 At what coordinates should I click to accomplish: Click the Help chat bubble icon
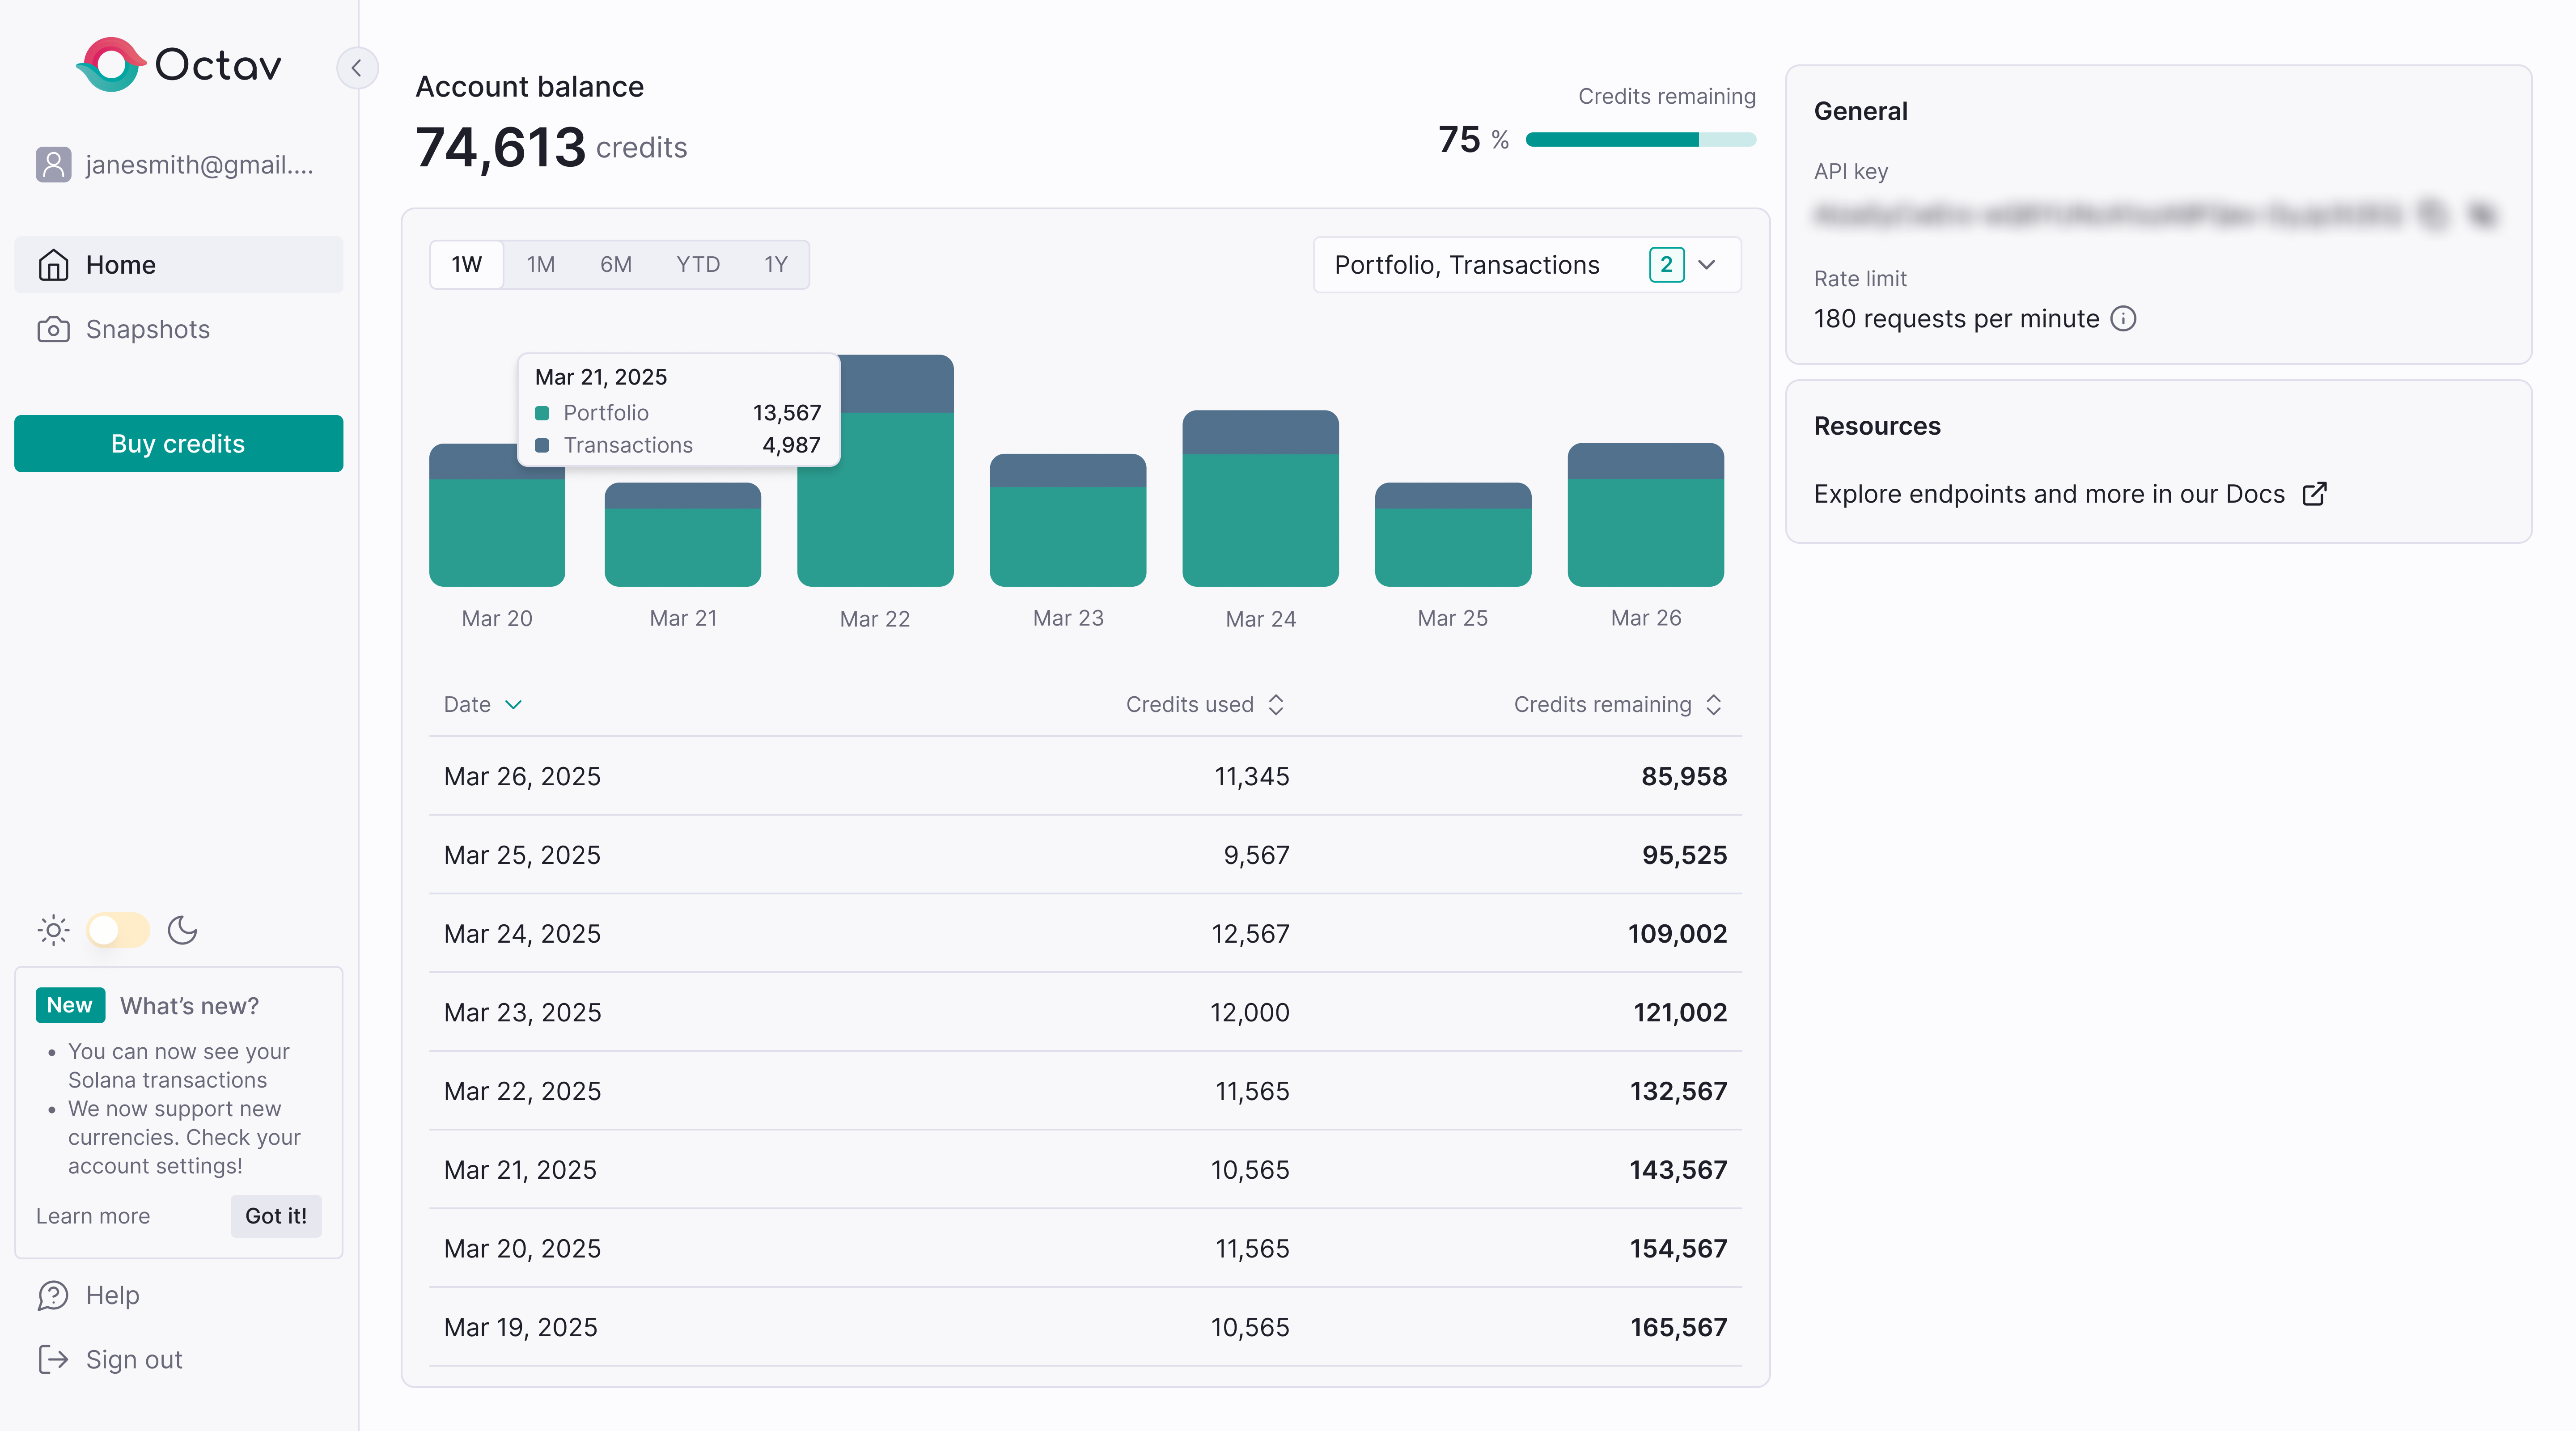click(x=53, y=1295)
